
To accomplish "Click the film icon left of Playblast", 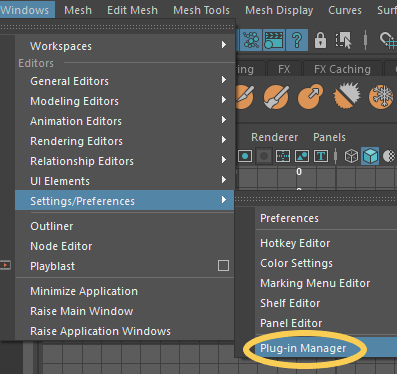I will [x=5, y=265].
